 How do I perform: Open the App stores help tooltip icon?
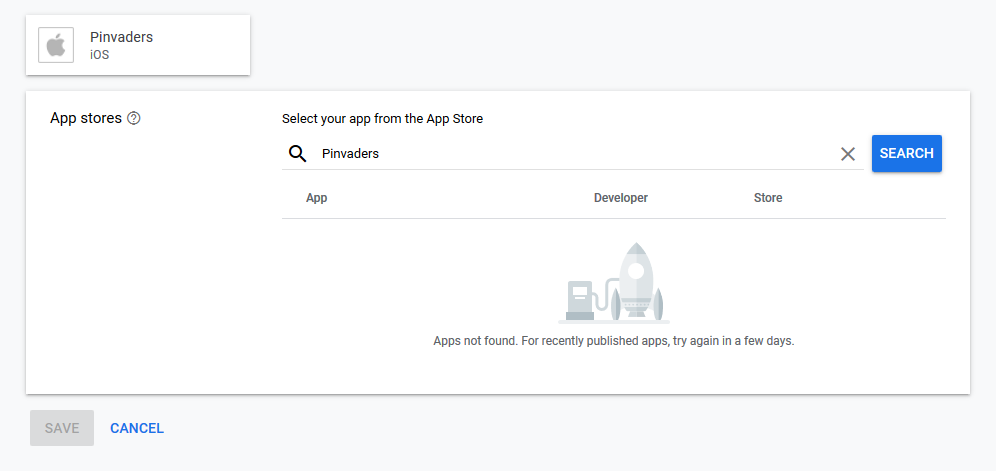(134, 118)
